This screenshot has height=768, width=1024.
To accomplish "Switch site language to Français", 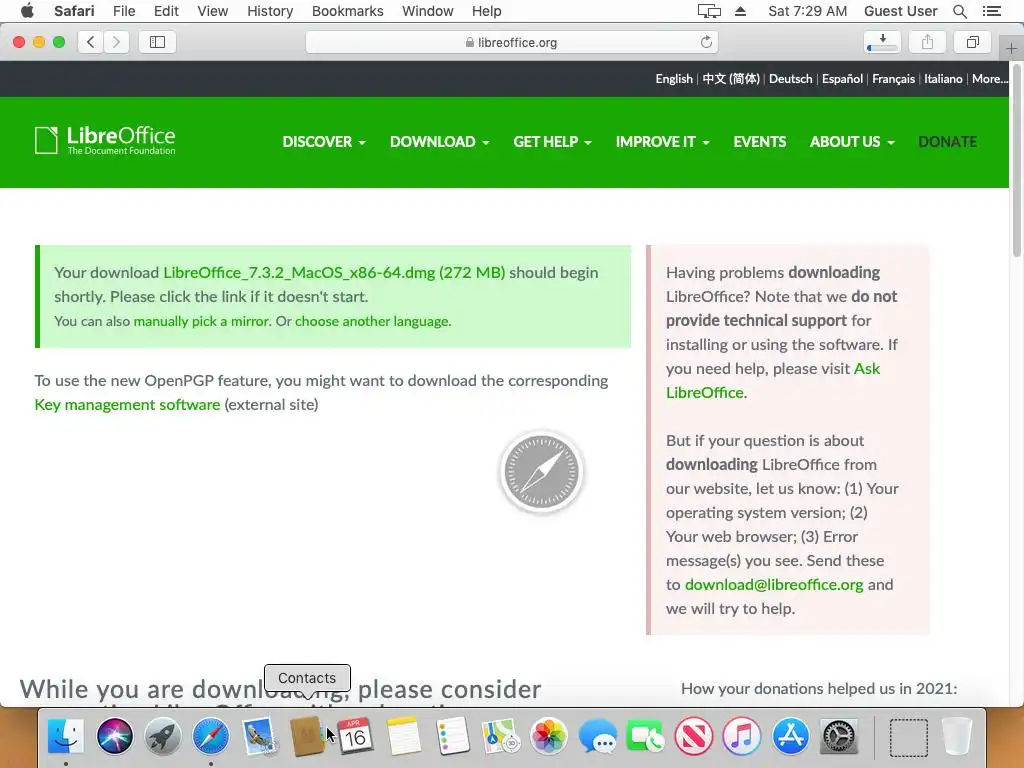I will pyautogui.click(x=893, y=78).
